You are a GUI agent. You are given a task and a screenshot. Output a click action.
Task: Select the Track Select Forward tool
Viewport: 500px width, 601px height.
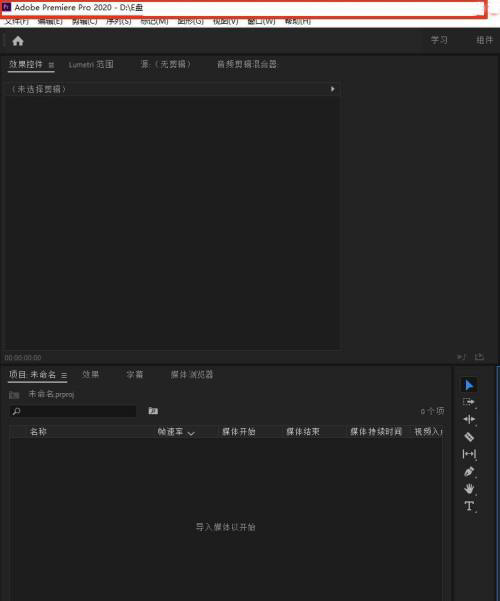469,402
